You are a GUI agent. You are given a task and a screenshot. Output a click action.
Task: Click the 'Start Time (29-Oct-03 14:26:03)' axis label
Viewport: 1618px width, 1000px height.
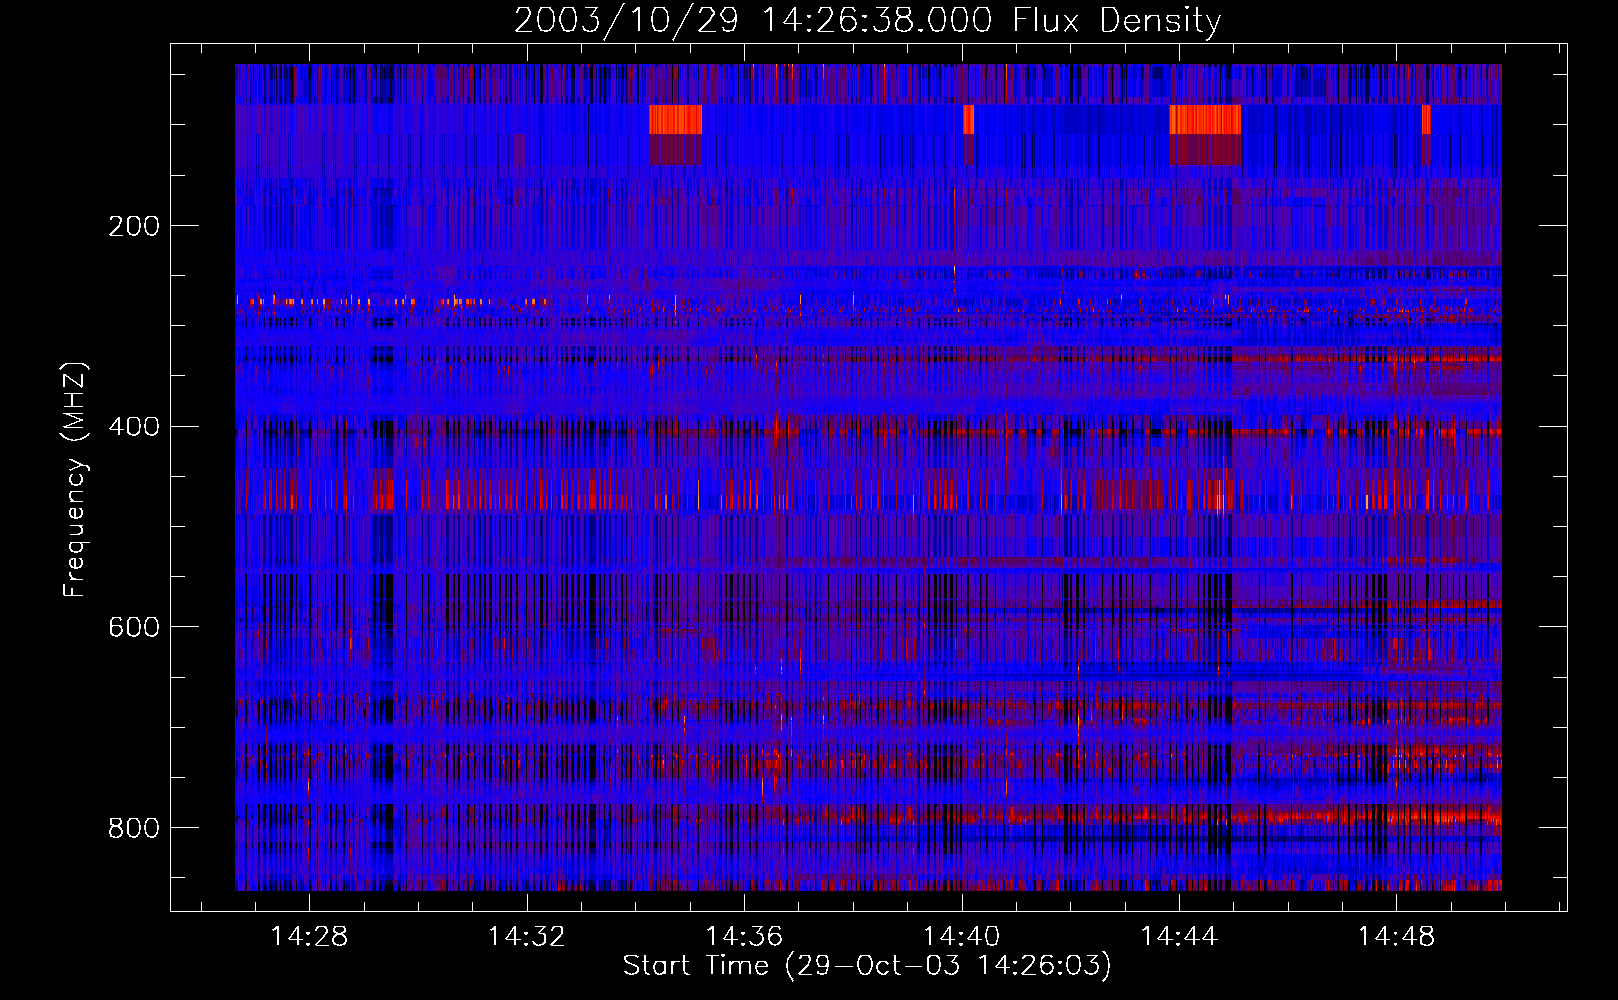tap(867, 966)
